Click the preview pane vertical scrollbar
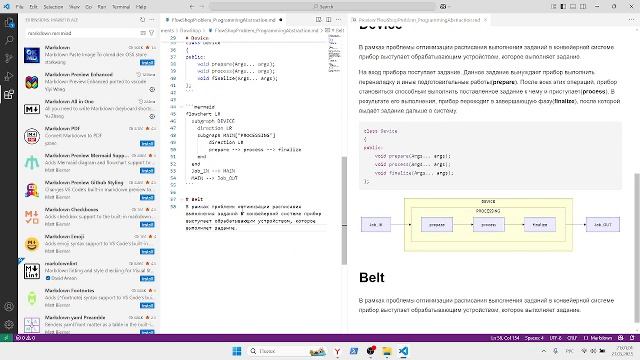640x360 pixels. [x=637, y=248]
